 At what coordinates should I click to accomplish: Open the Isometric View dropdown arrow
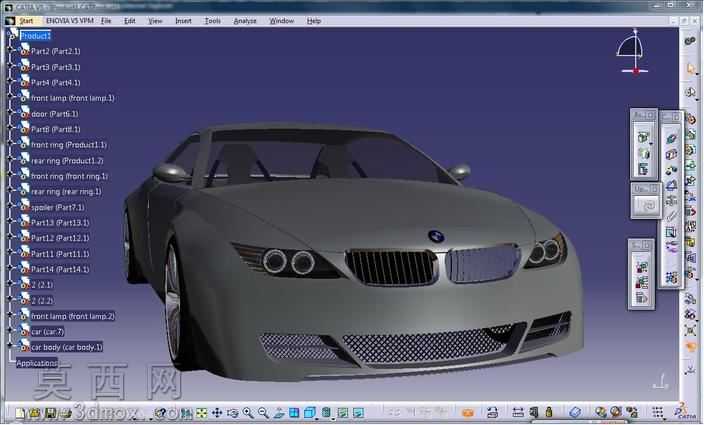click(x=317, y=419)
